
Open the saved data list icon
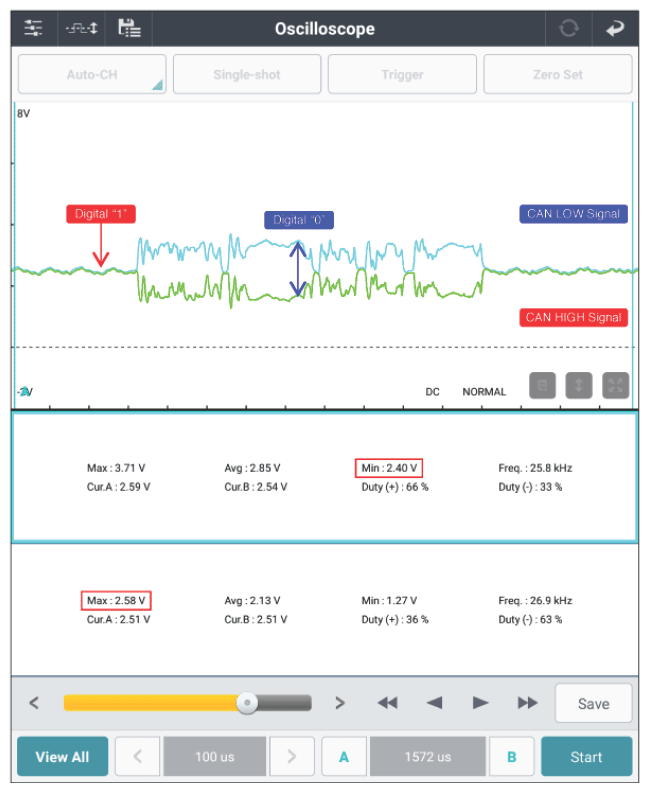point(129,28)
